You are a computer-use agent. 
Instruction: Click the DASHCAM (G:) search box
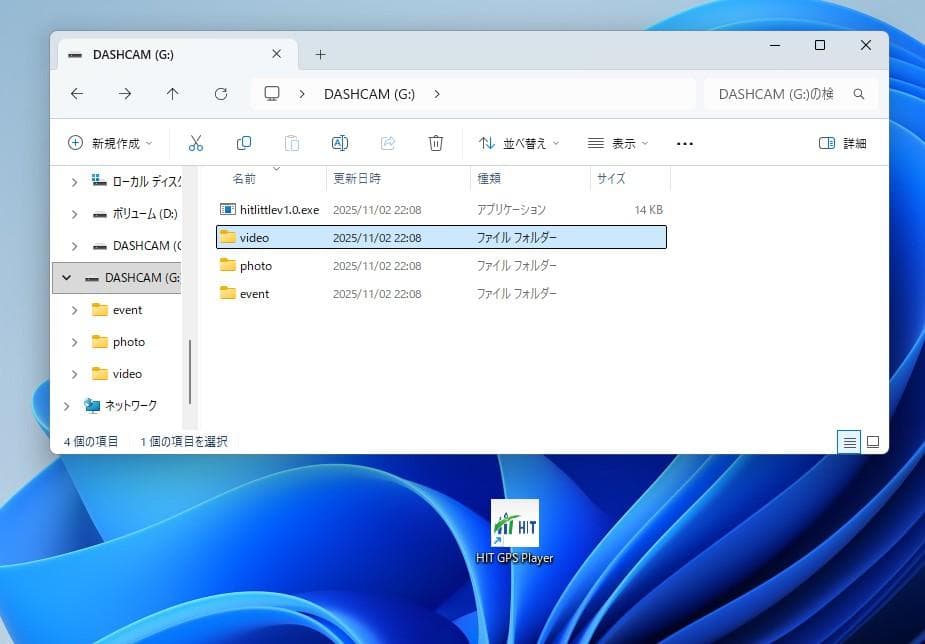point(777,94)
